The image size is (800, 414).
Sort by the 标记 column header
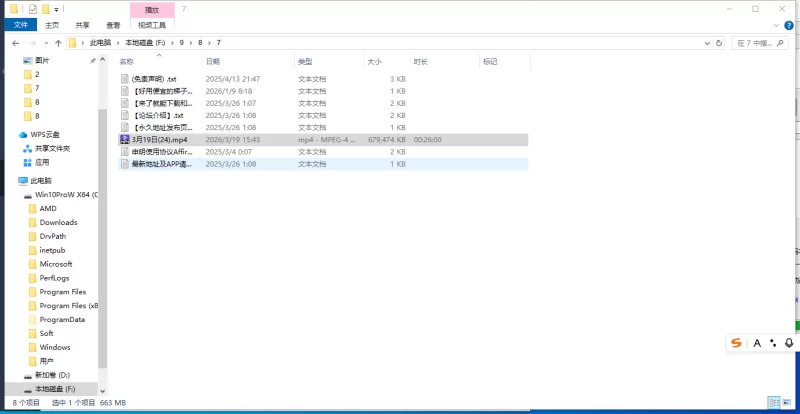tap(490, 62)
